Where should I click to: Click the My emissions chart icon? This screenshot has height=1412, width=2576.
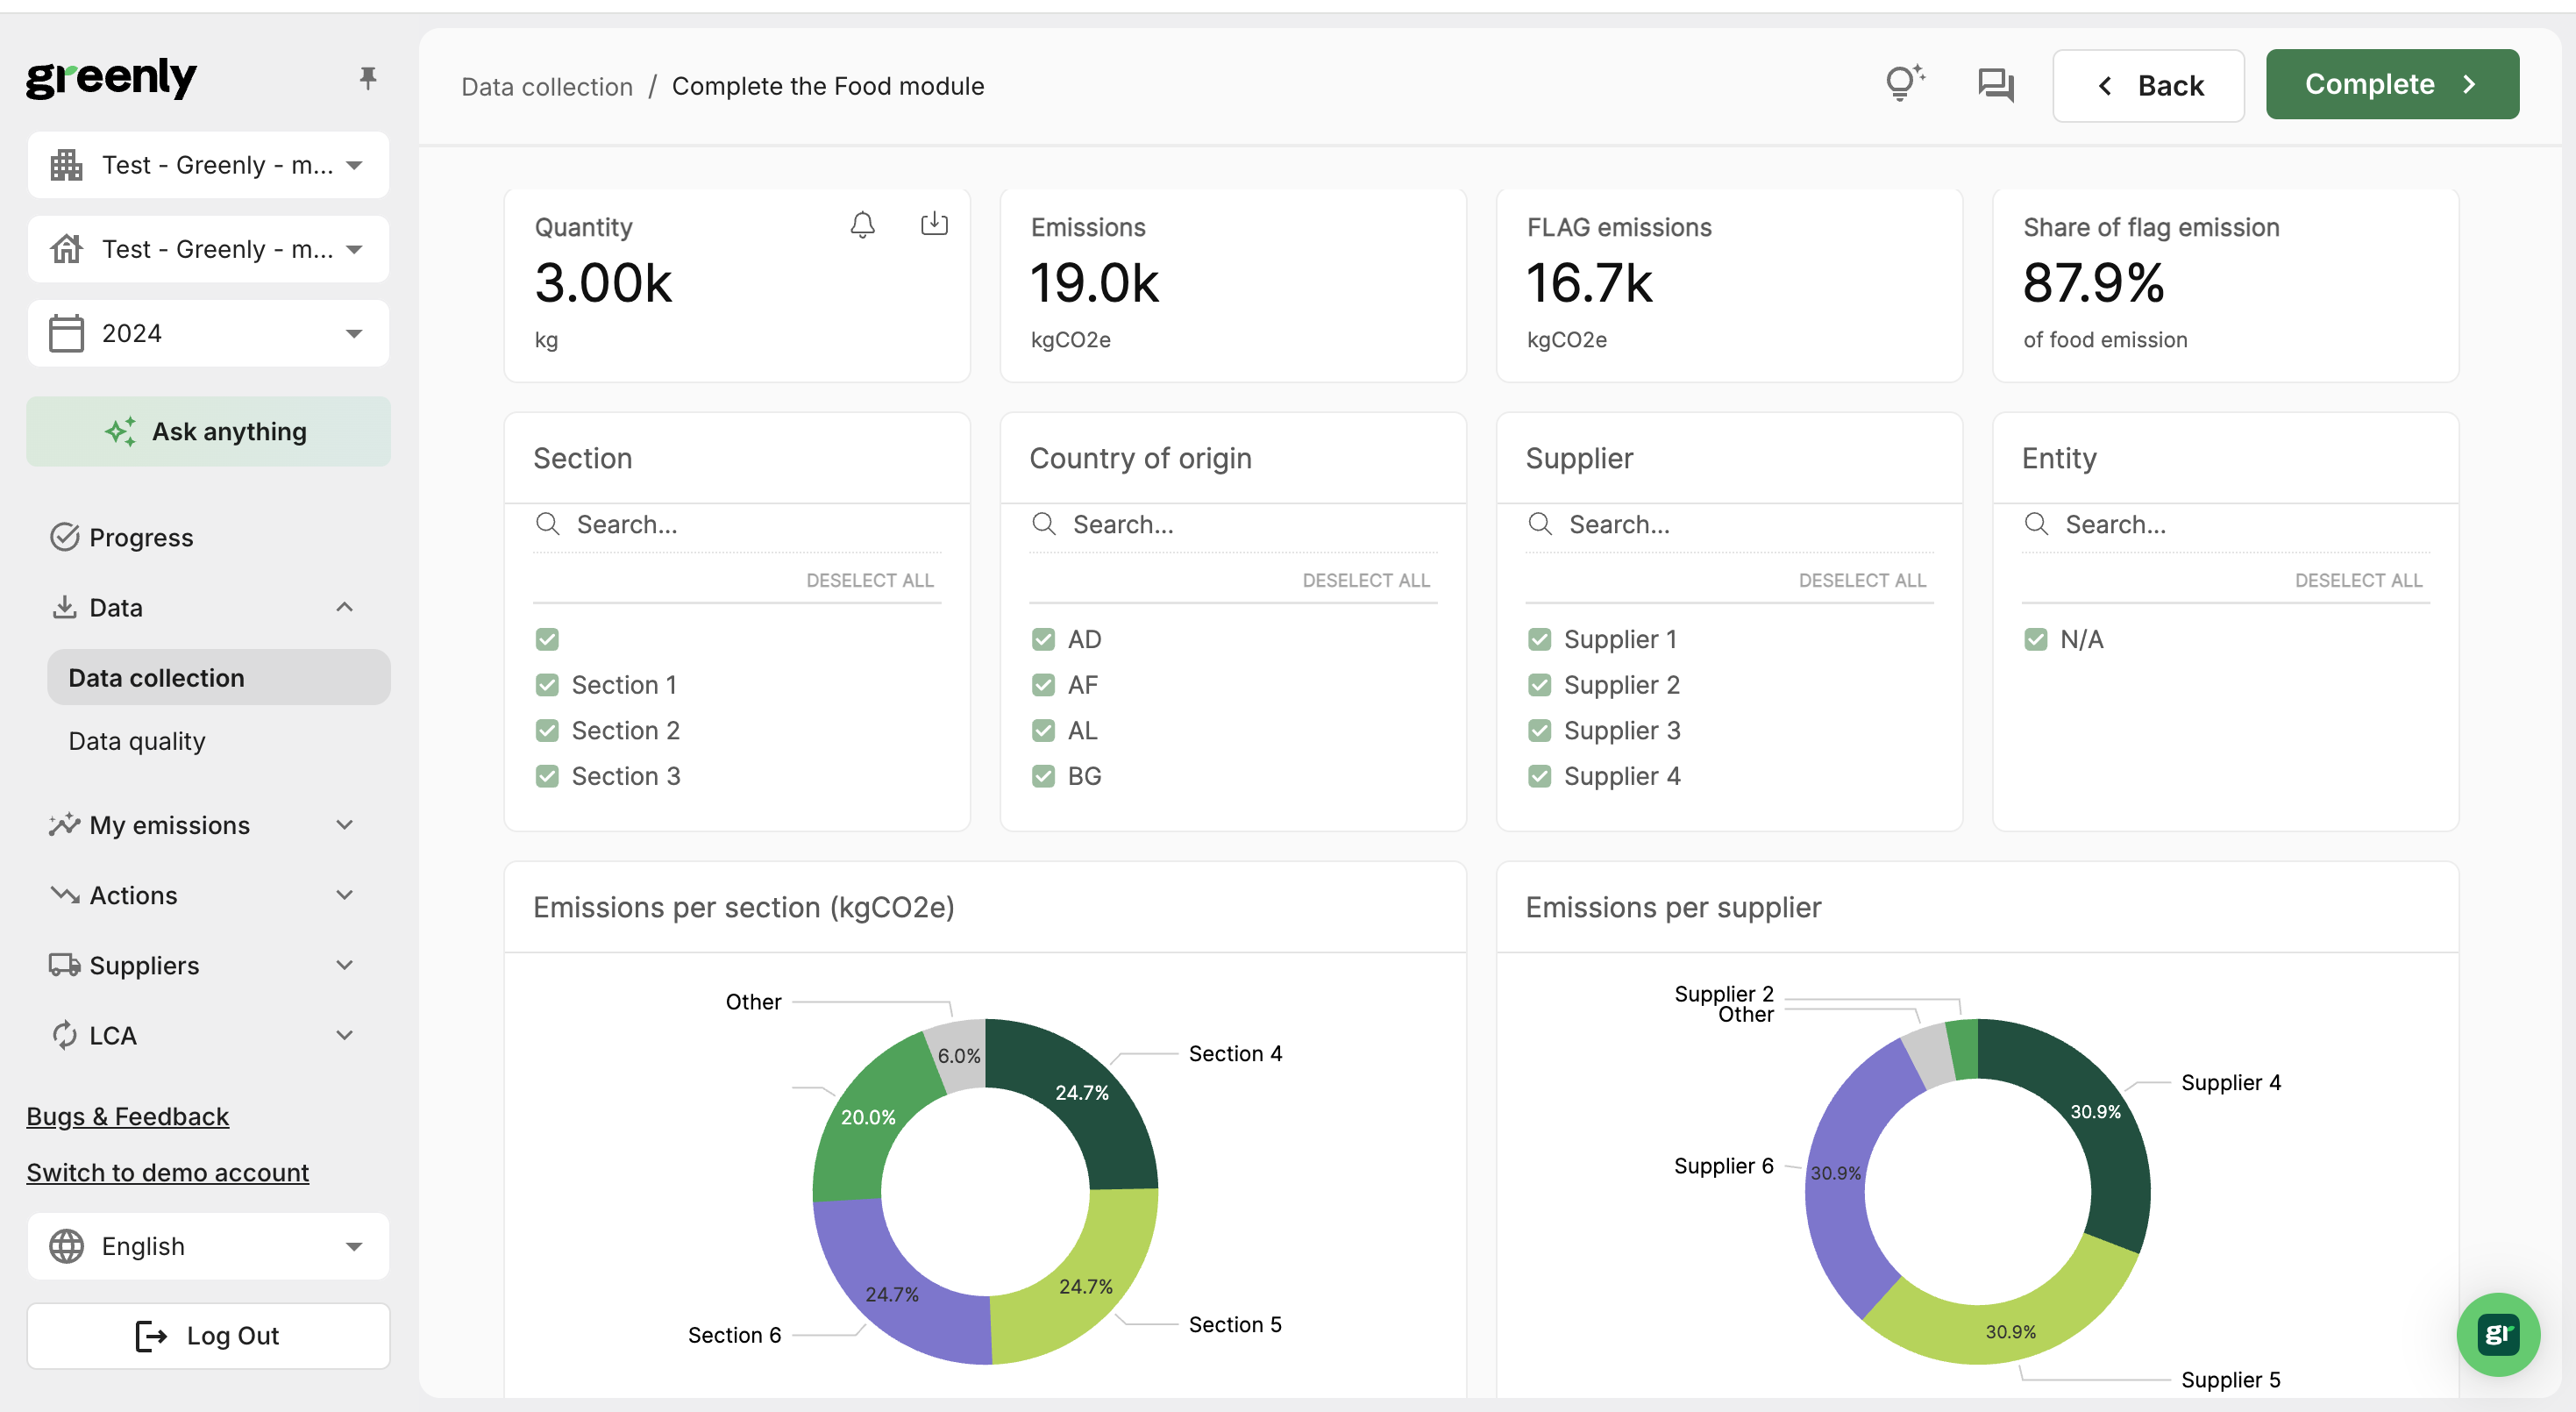pos(65,825)
